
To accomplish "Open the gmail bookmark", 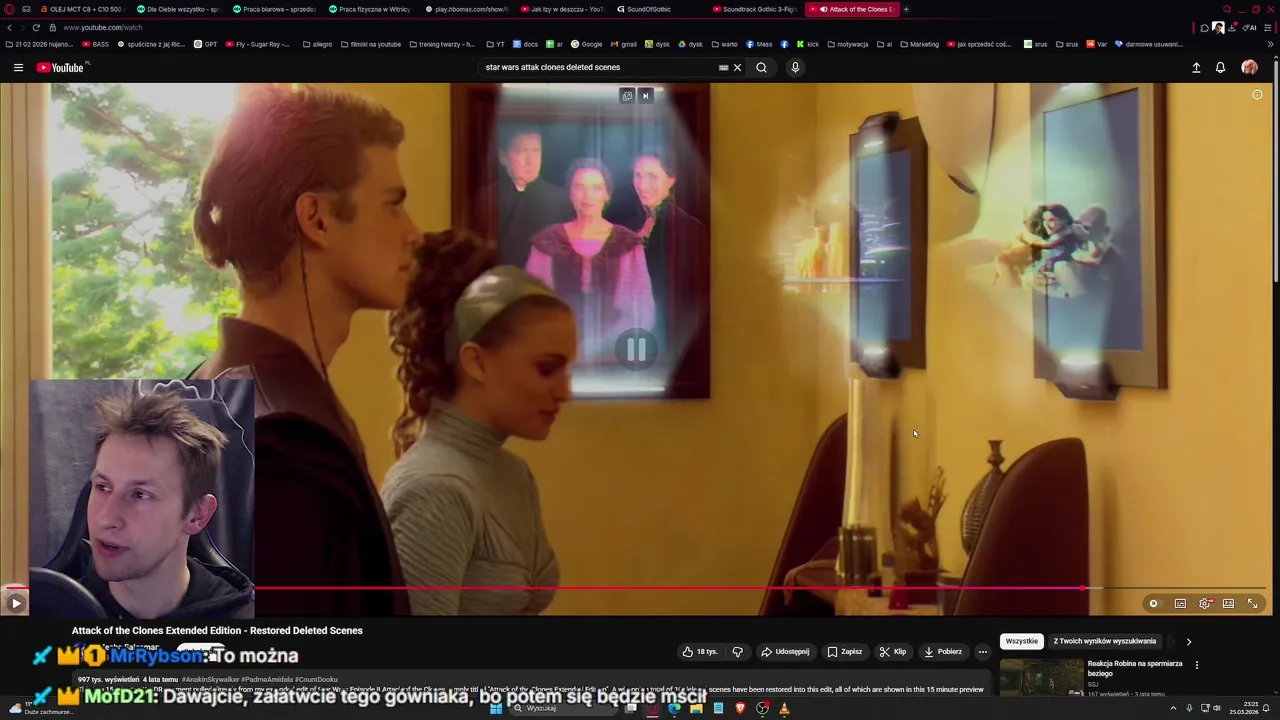I will (x=623, y=44).
